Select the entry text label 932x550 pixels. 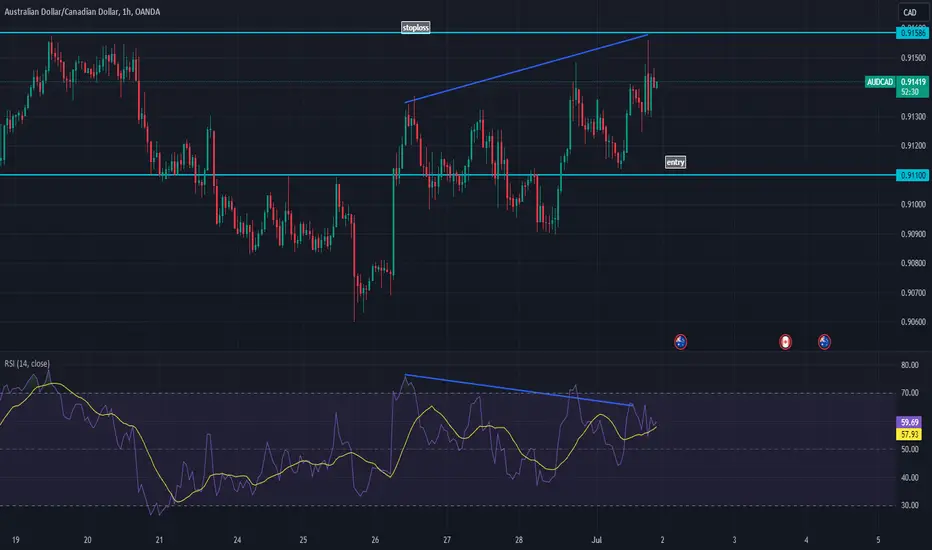675,162
